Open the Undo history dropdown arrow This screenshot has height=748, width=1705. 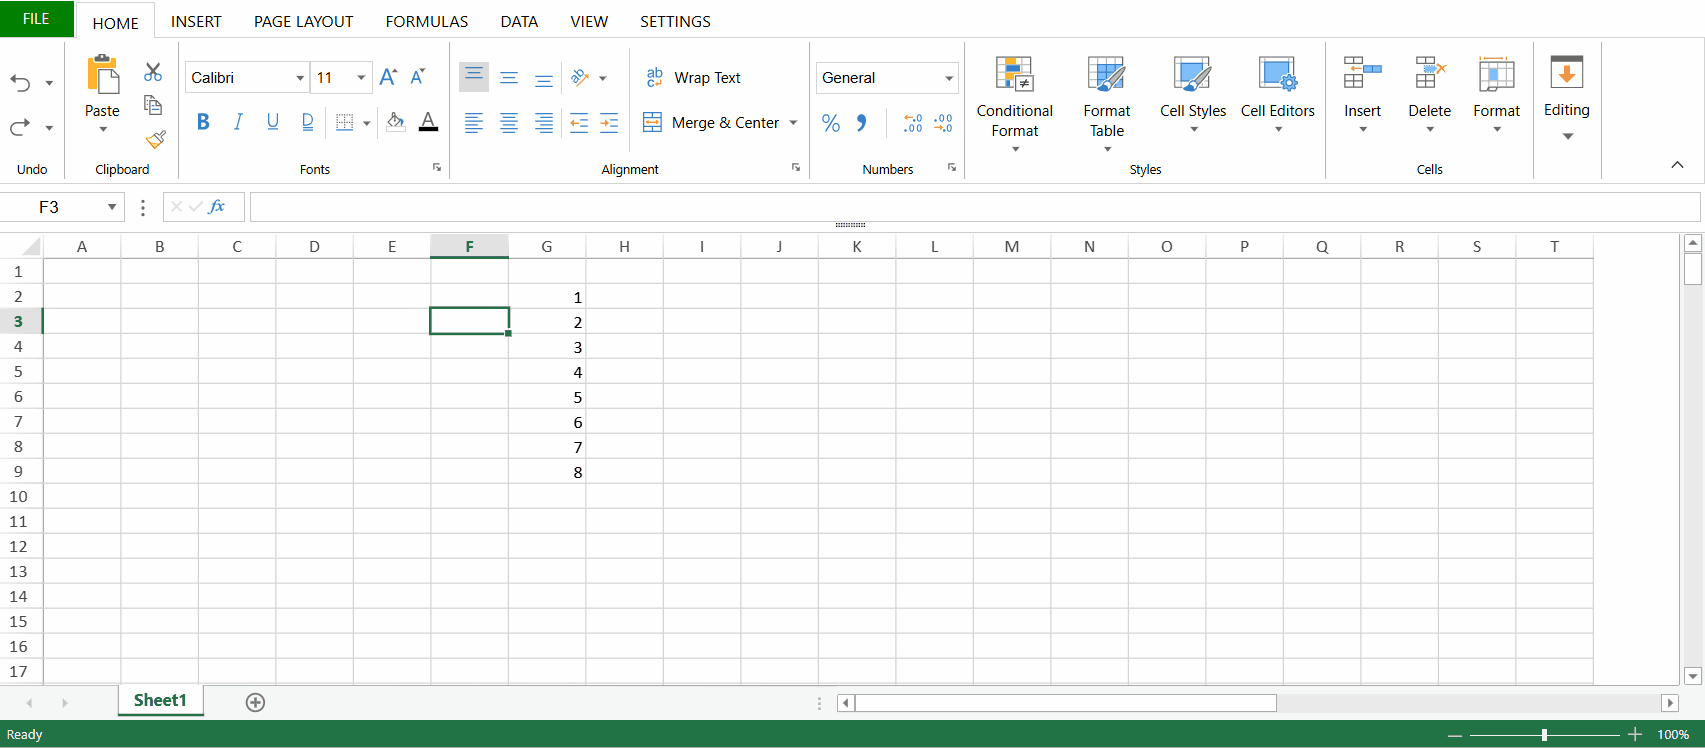point(49,84)
